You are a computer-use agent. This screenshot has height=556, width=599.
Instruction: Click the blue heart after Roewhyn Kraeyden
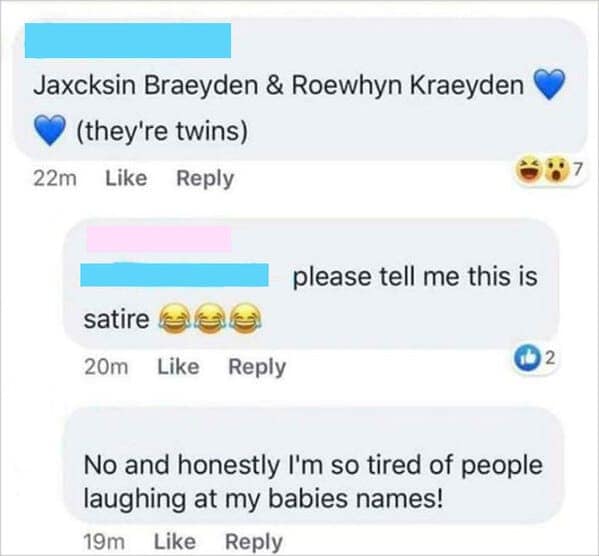[549, 84]
